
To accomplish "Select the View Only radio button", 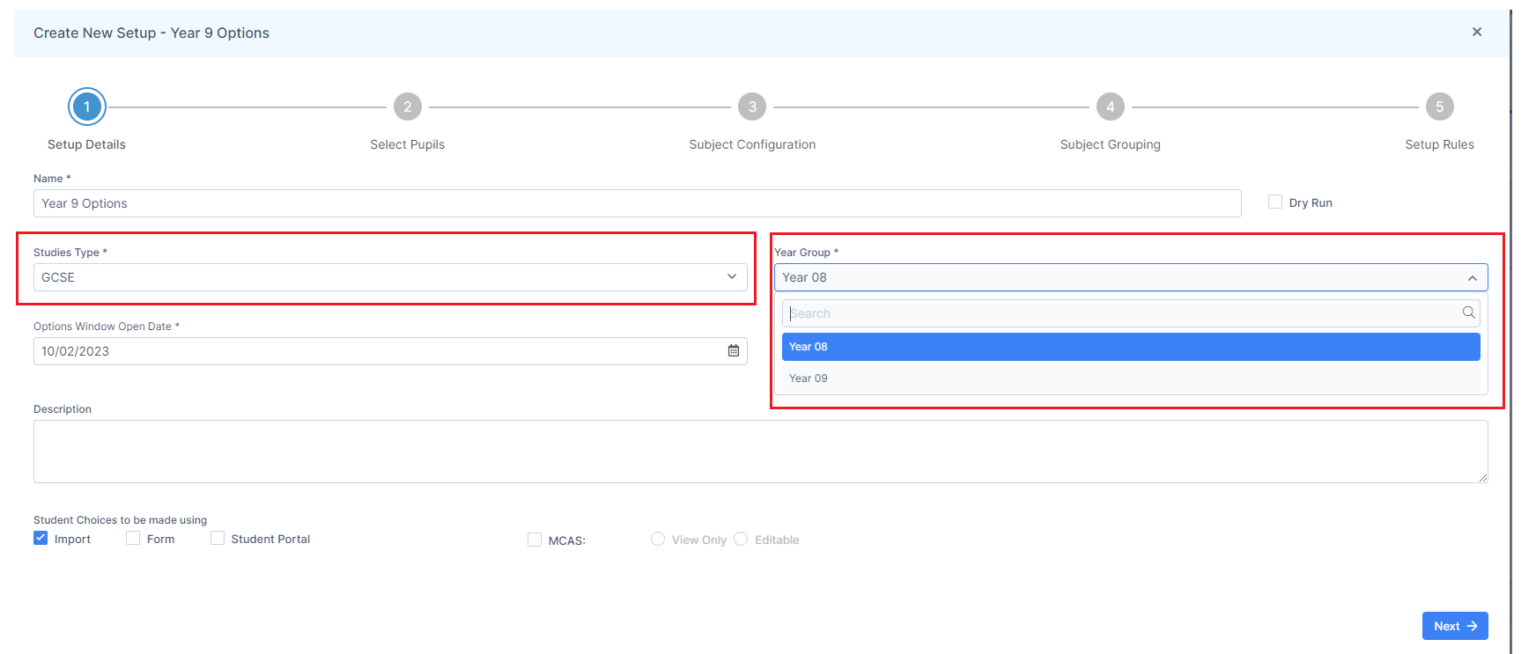I will (658, 539).
